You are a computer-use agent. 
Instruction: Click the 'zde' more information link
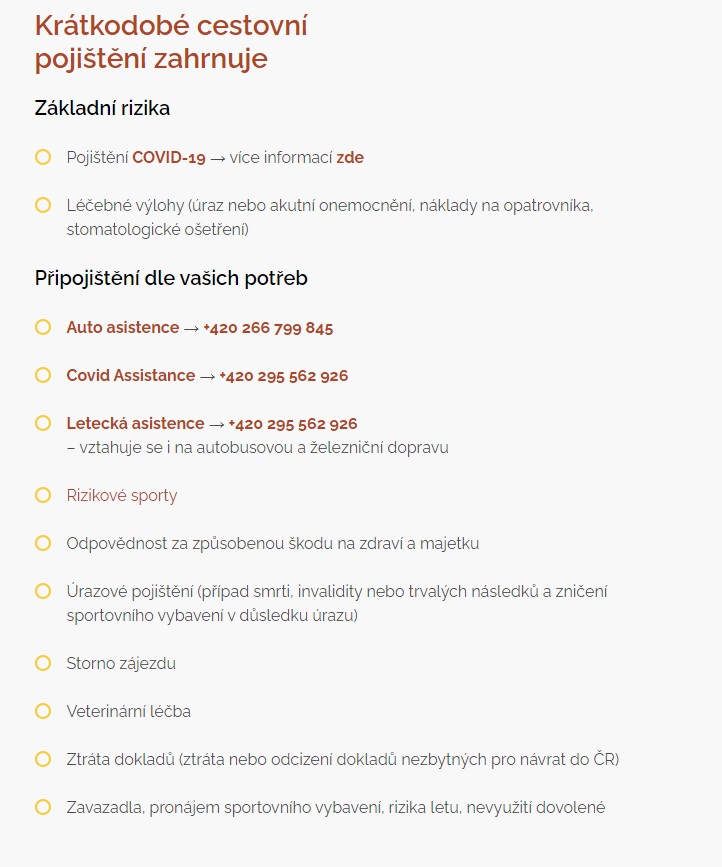pyautogui.click(x=350, y=158)
